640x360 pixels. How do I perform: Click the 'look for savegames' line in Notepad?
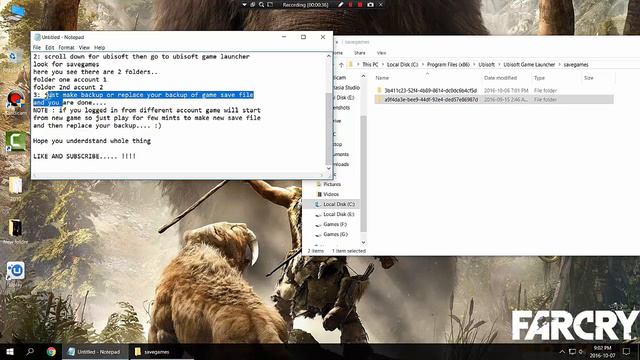click(66, 64)
